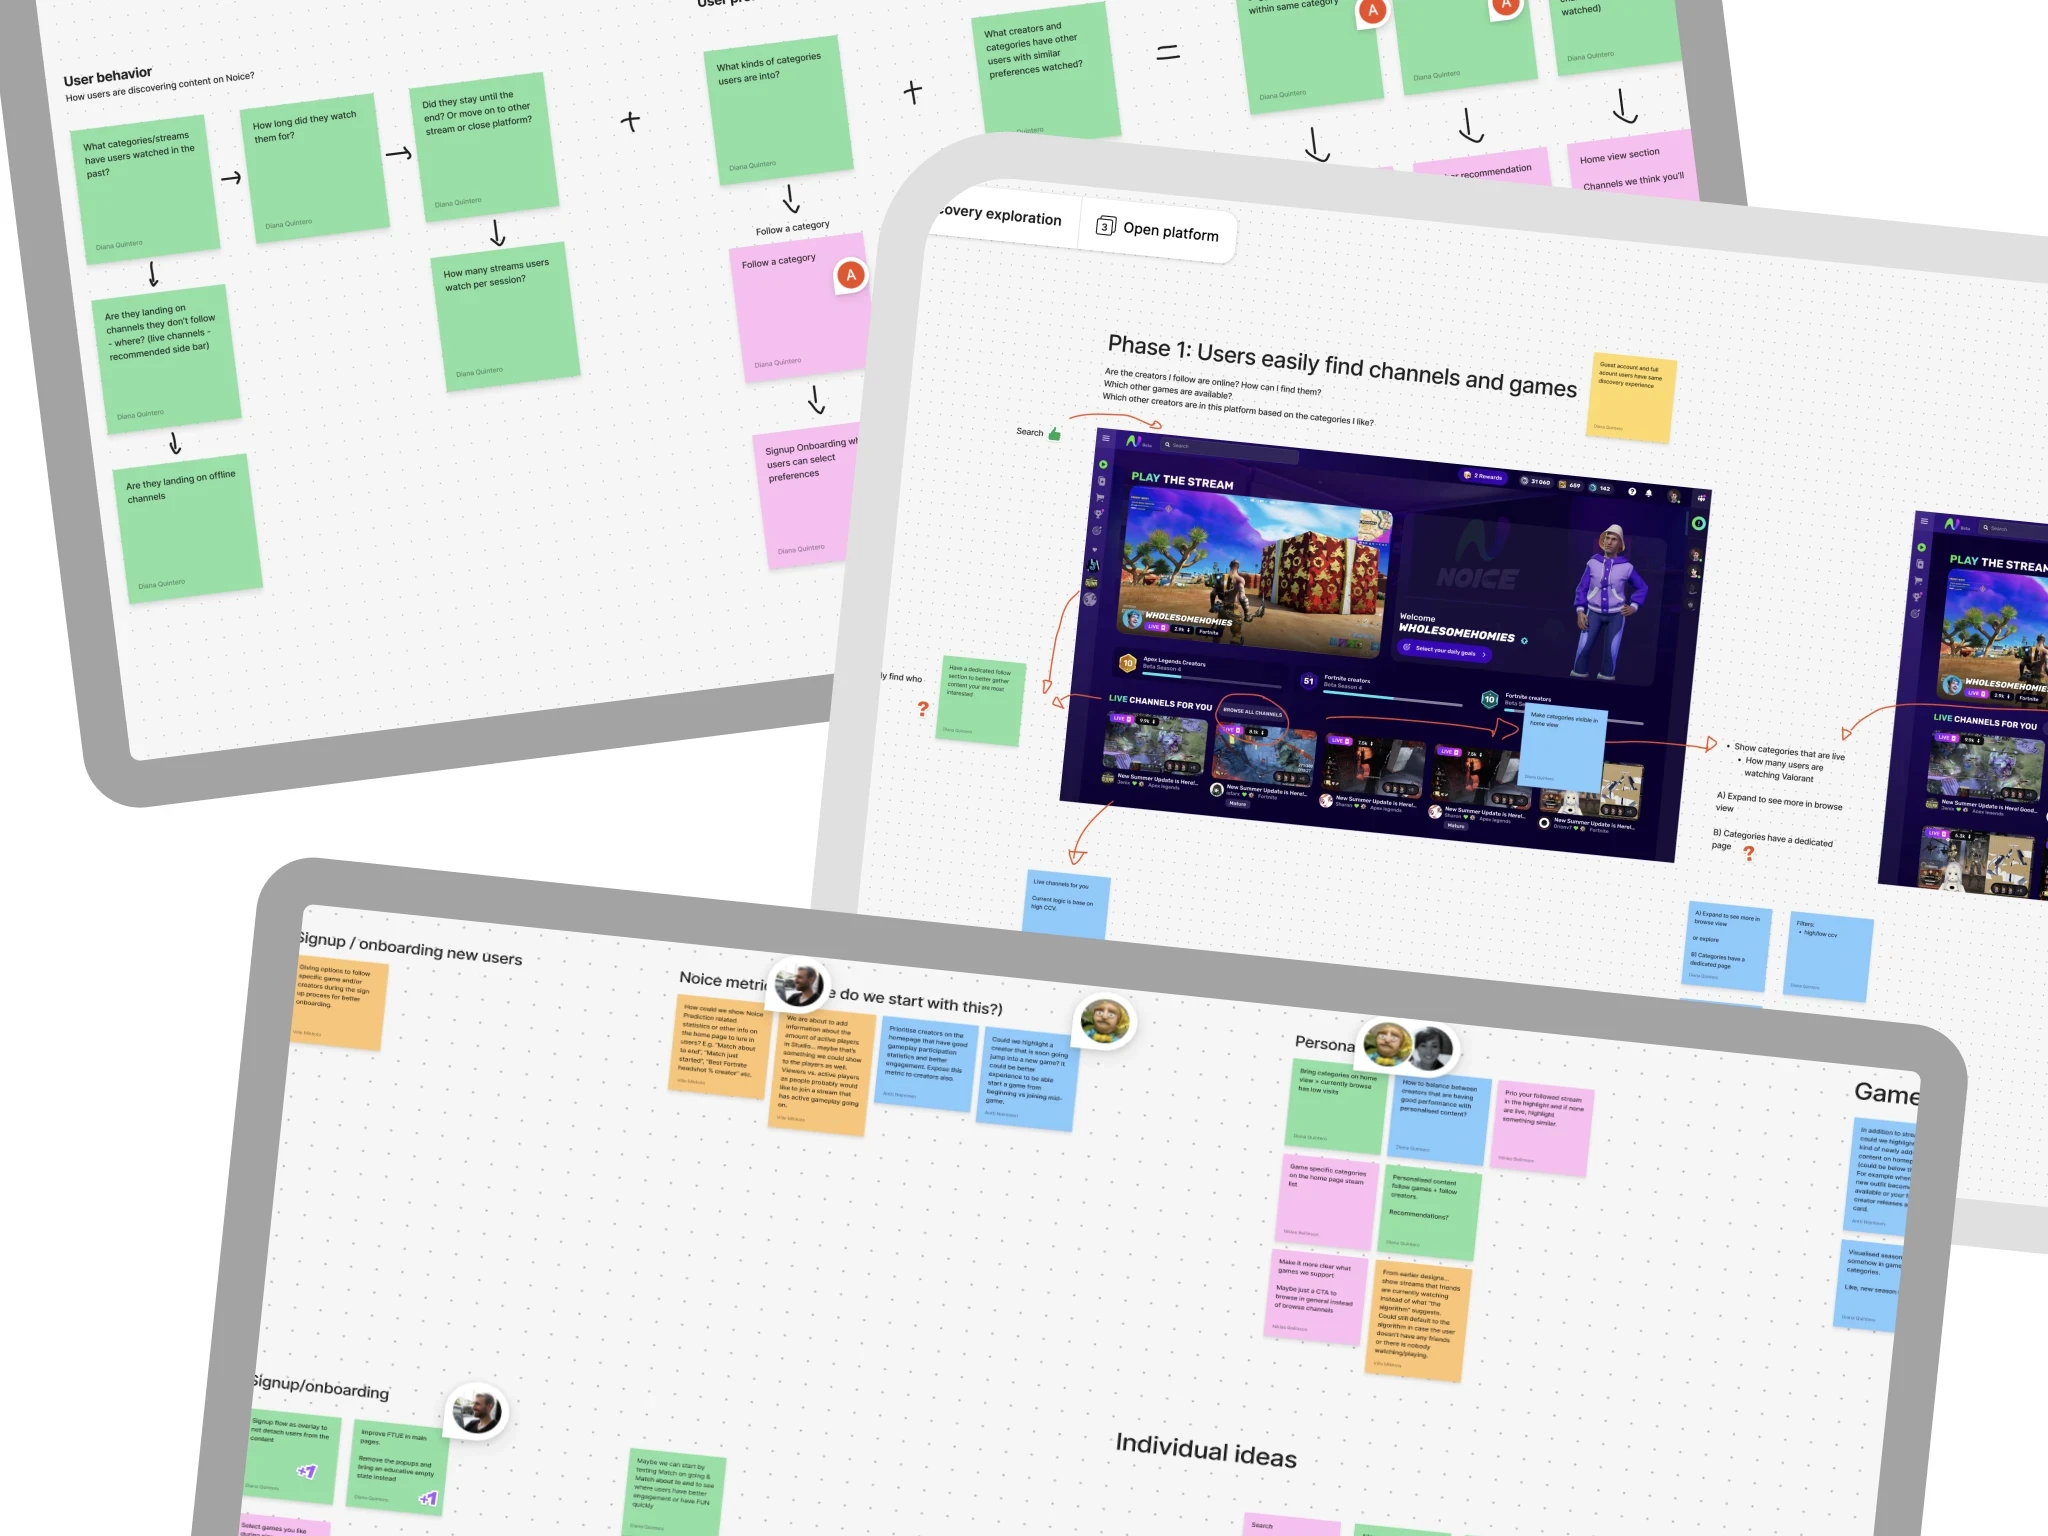
Task: Click the orange 'A' comment pin on Follow a category
Action: (850, 275)
